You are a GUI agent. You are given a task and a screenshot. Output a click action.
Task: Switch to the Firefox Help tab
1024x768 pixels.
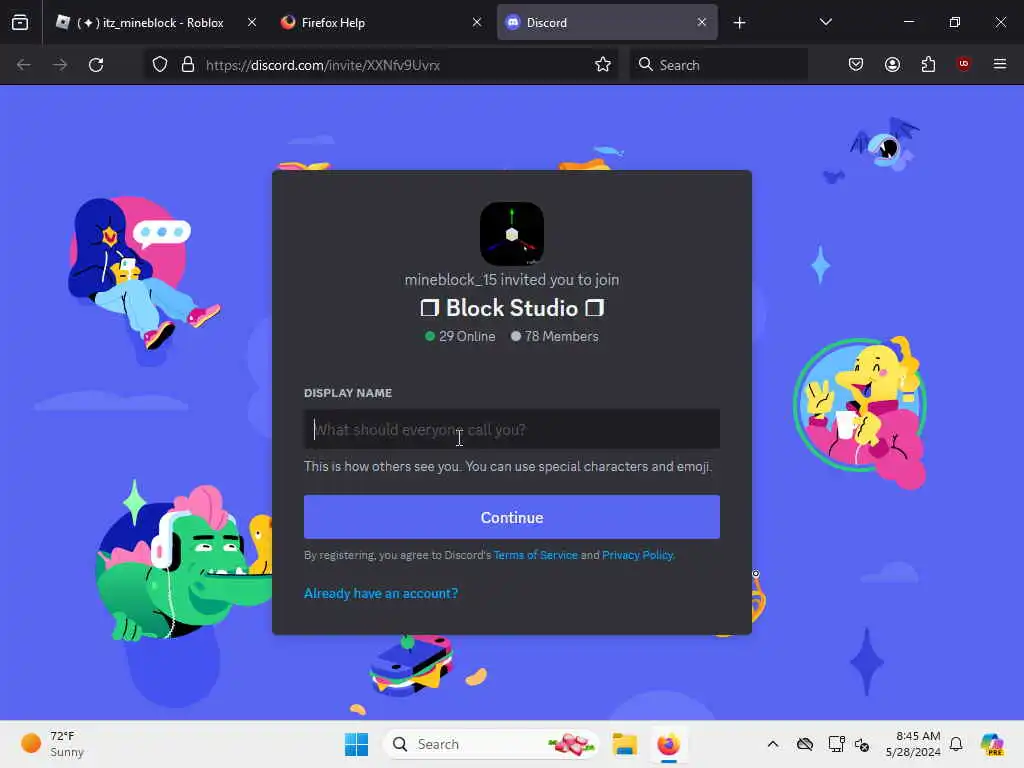click(x=381, y=22)
